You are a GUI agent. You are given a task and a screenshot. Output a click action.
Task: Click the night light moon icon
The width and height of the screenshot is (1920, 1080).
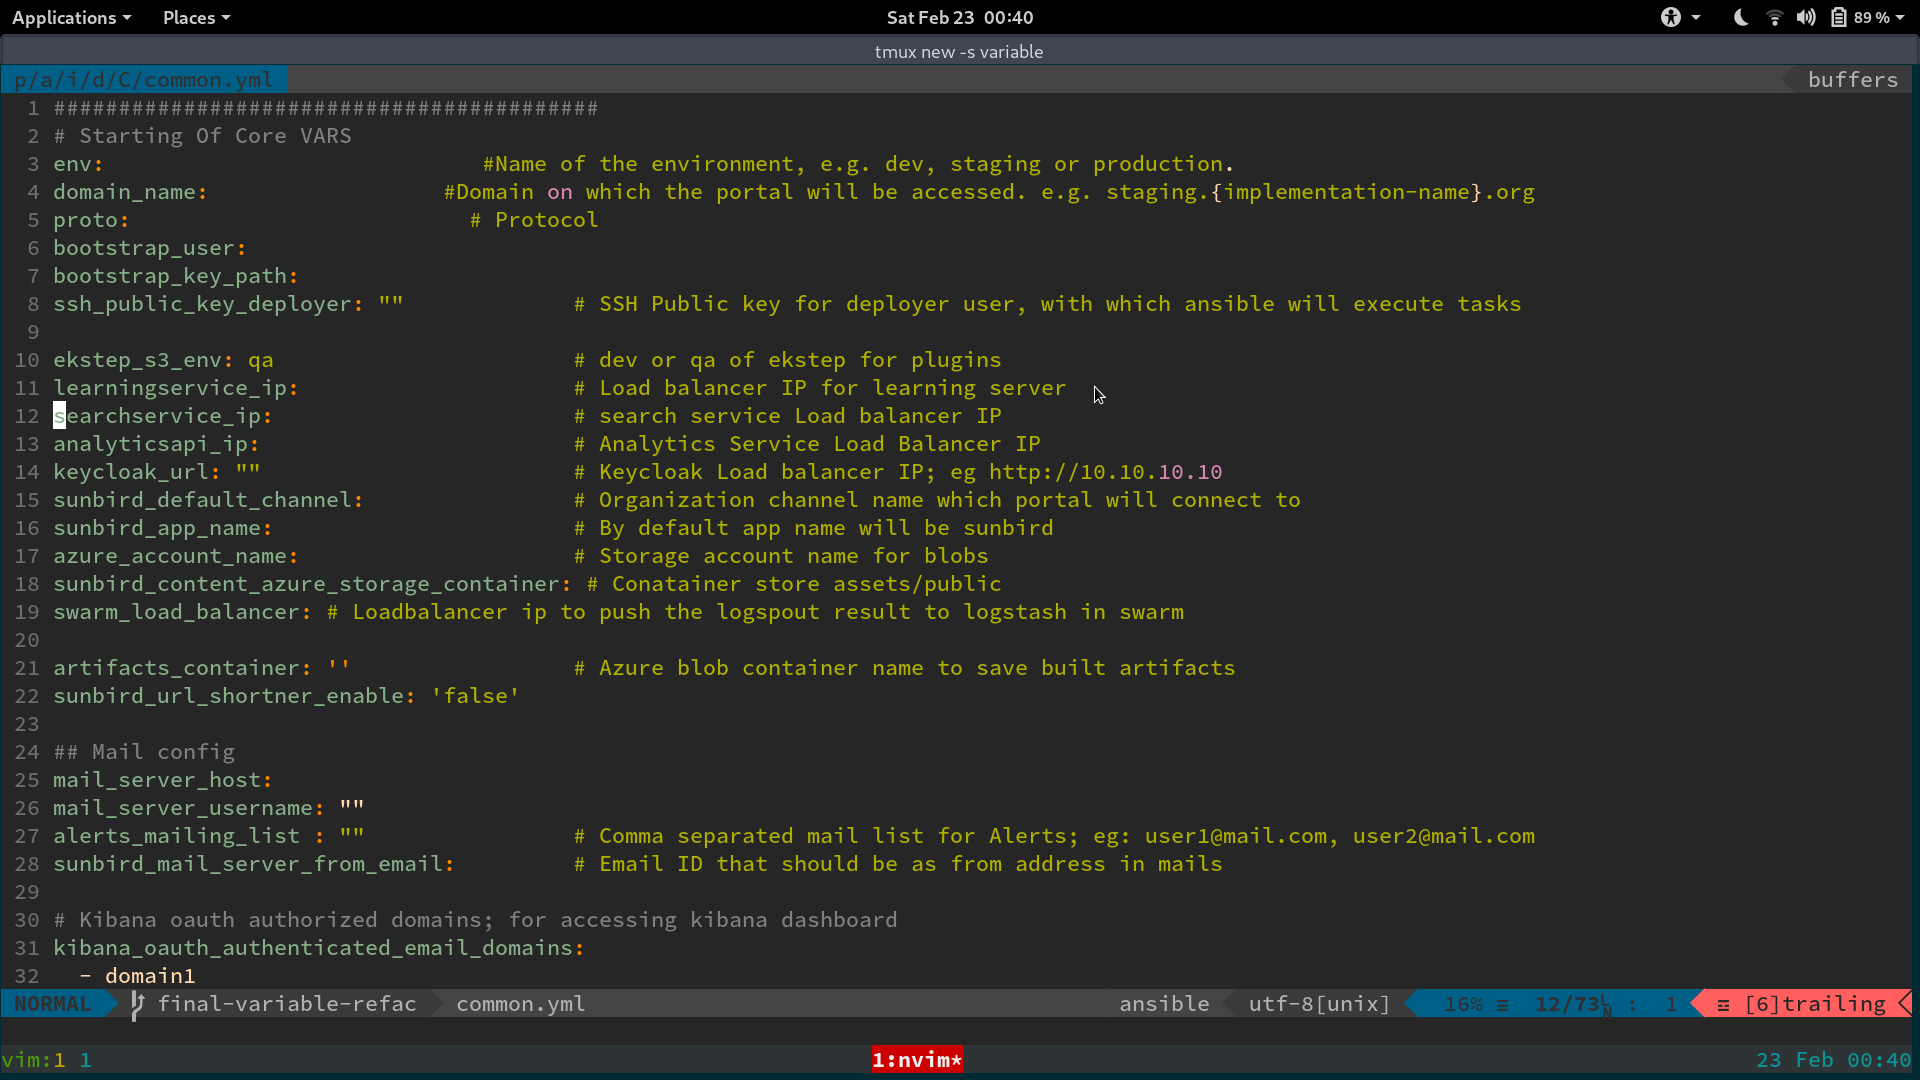click(1740, 17)
